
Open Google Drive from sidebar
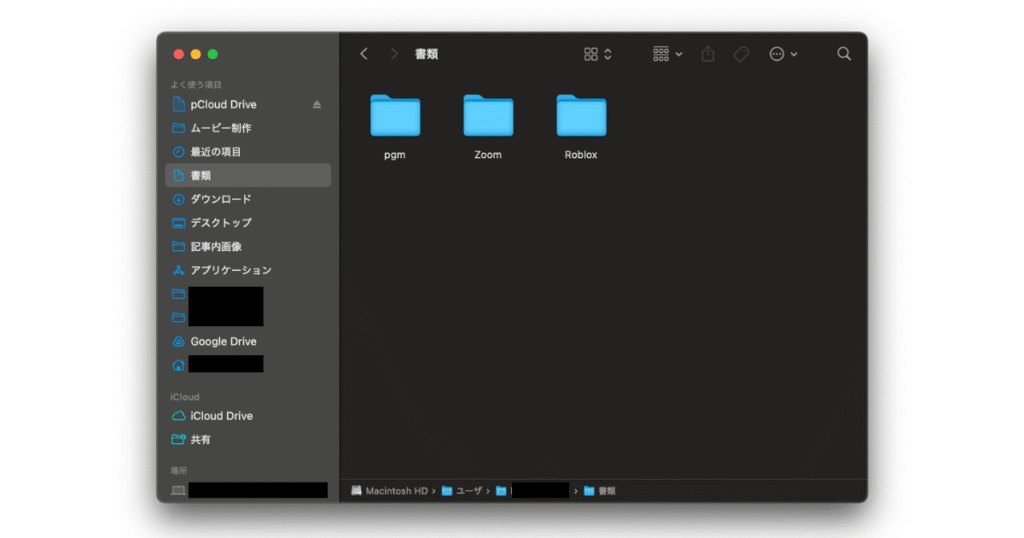223,341
